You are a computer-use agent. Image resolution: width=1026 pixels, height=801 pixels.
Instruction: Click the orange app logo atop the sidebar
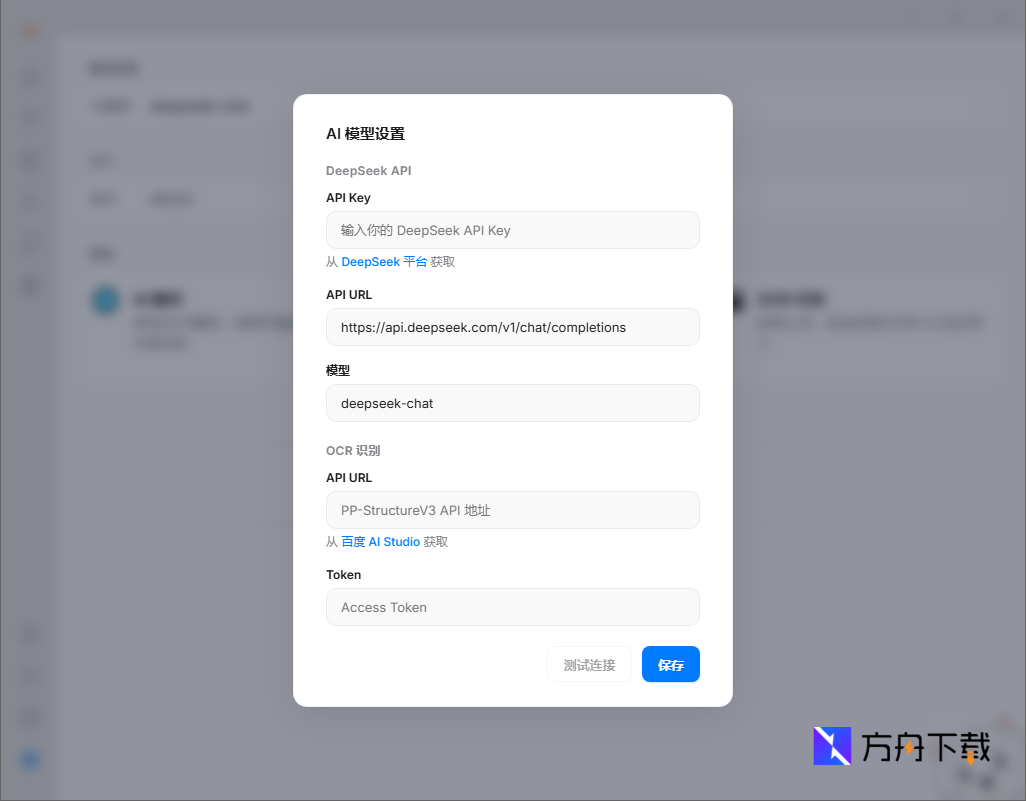(31, 32)
